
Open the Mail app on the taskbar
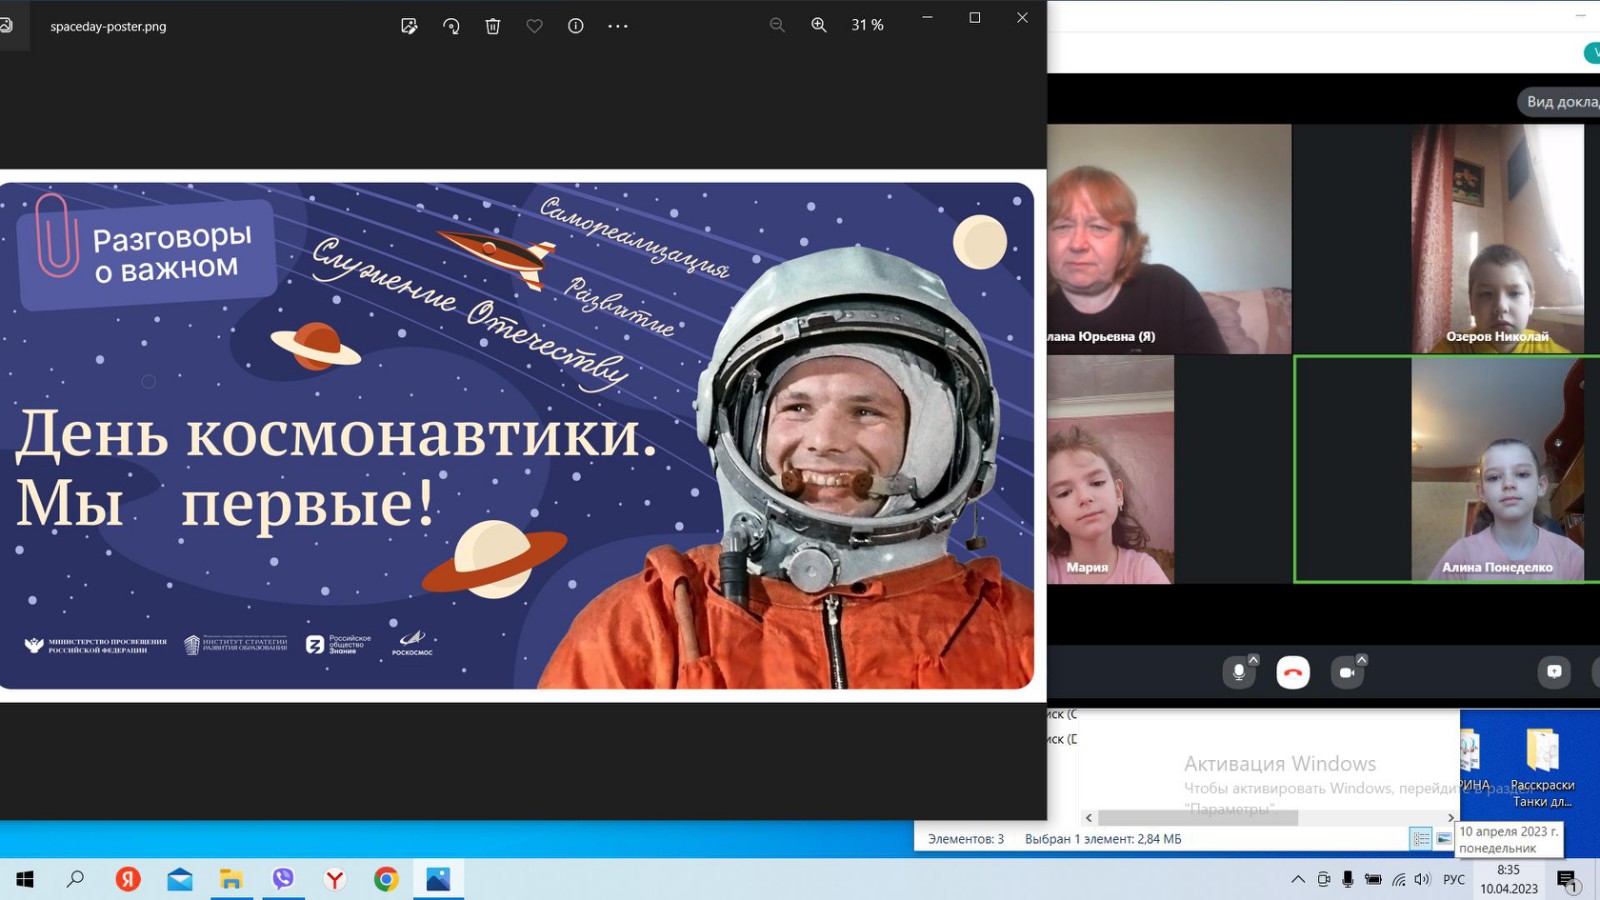click(180, 879)
